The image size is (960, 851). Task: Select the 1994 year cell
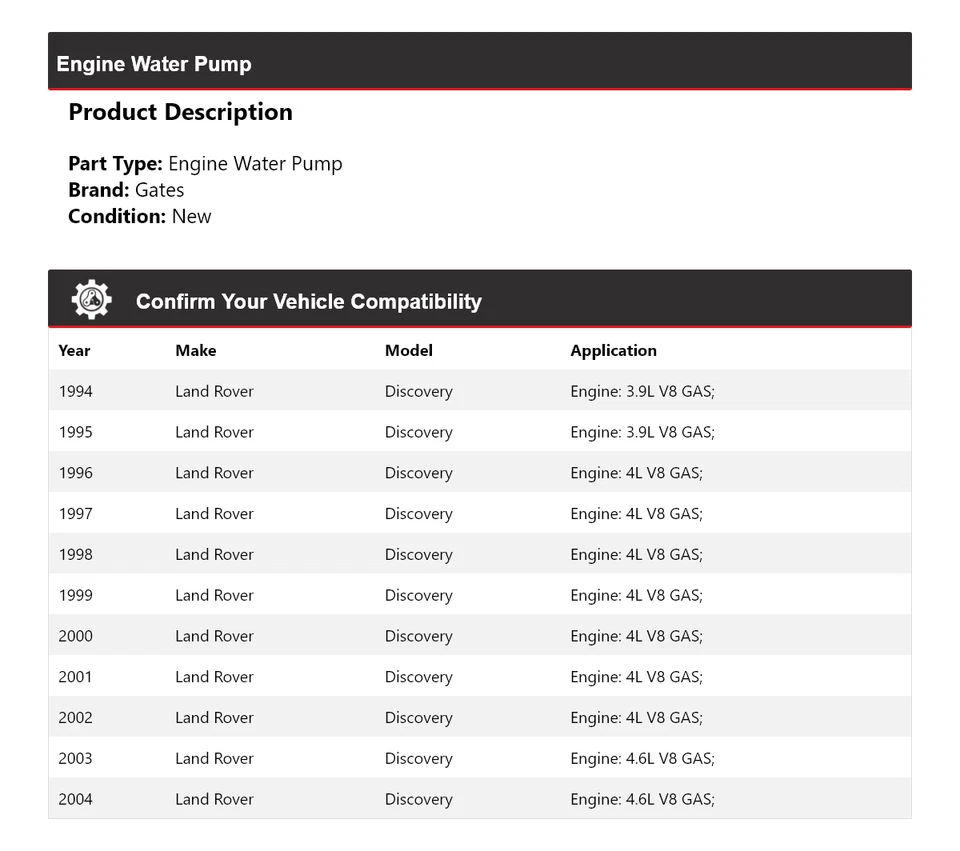pyautogui.click(x=75, y=392)
